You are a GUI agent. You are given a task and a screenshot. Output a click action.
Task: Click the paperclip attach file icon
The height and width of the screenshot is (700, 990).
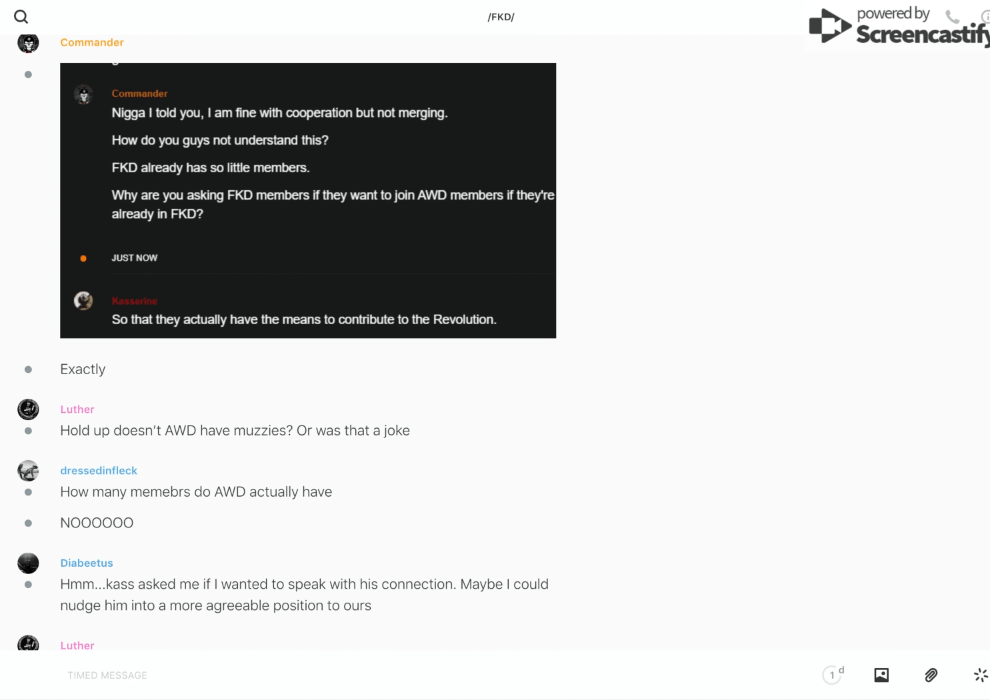(931, 675)
